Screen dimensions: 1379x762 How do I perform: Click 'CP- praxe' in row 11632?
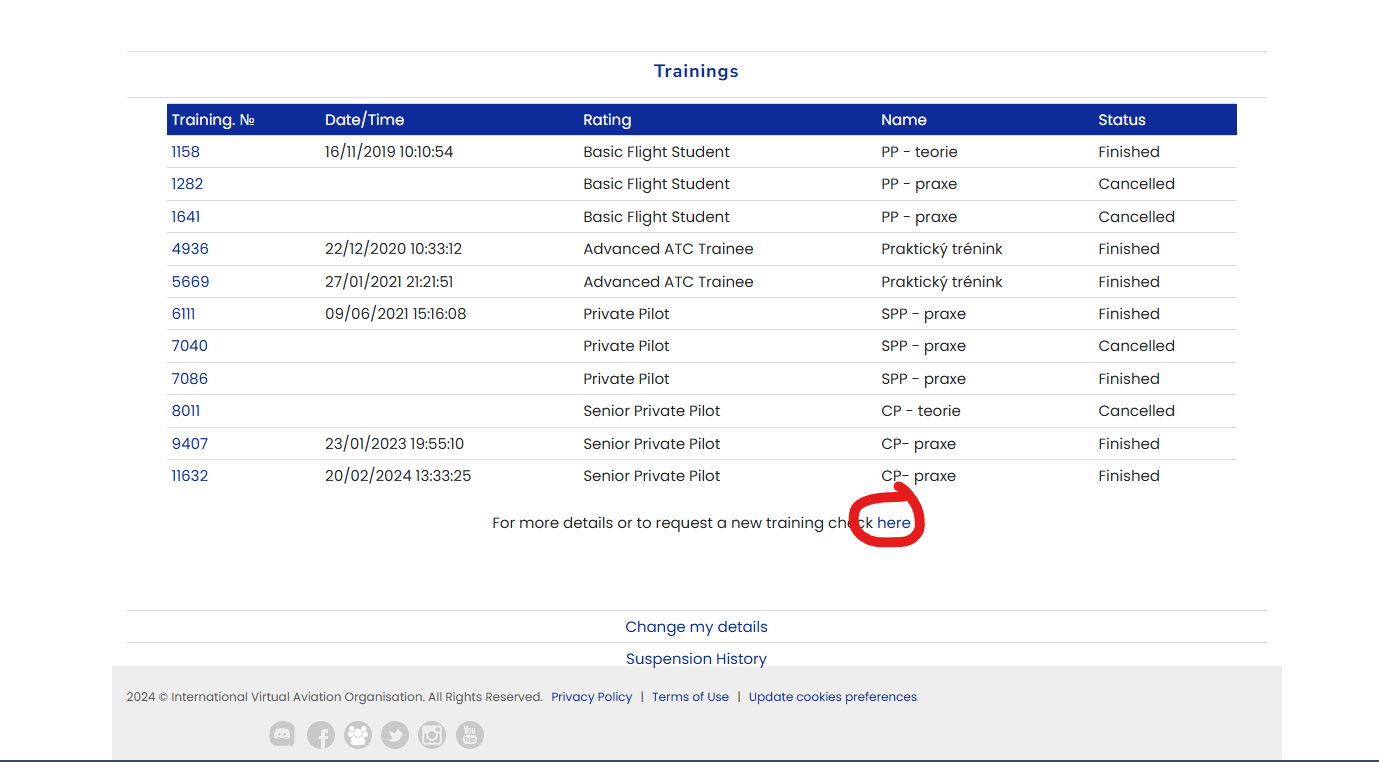click(918, 476)
